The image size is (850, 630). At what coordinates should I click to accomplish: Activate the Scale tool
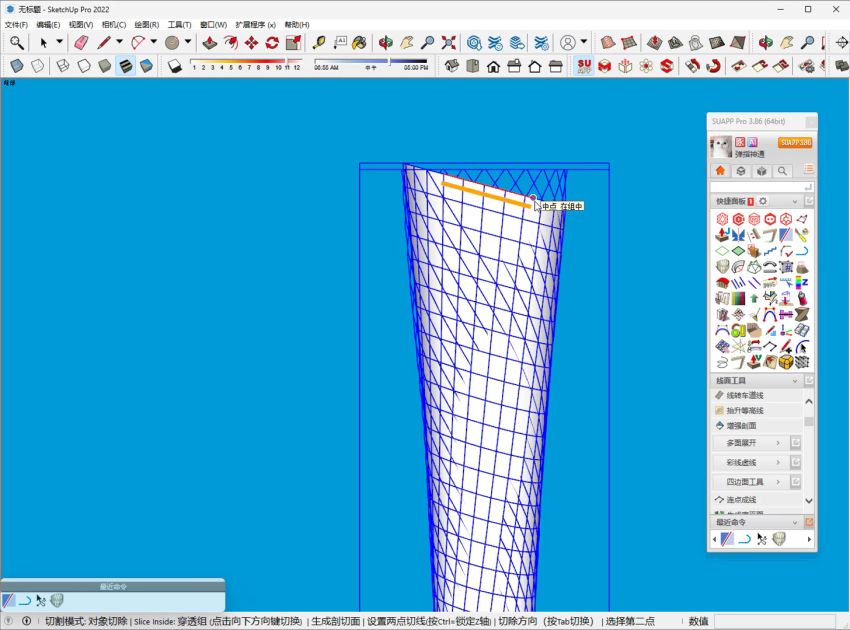tap(293, 42)
